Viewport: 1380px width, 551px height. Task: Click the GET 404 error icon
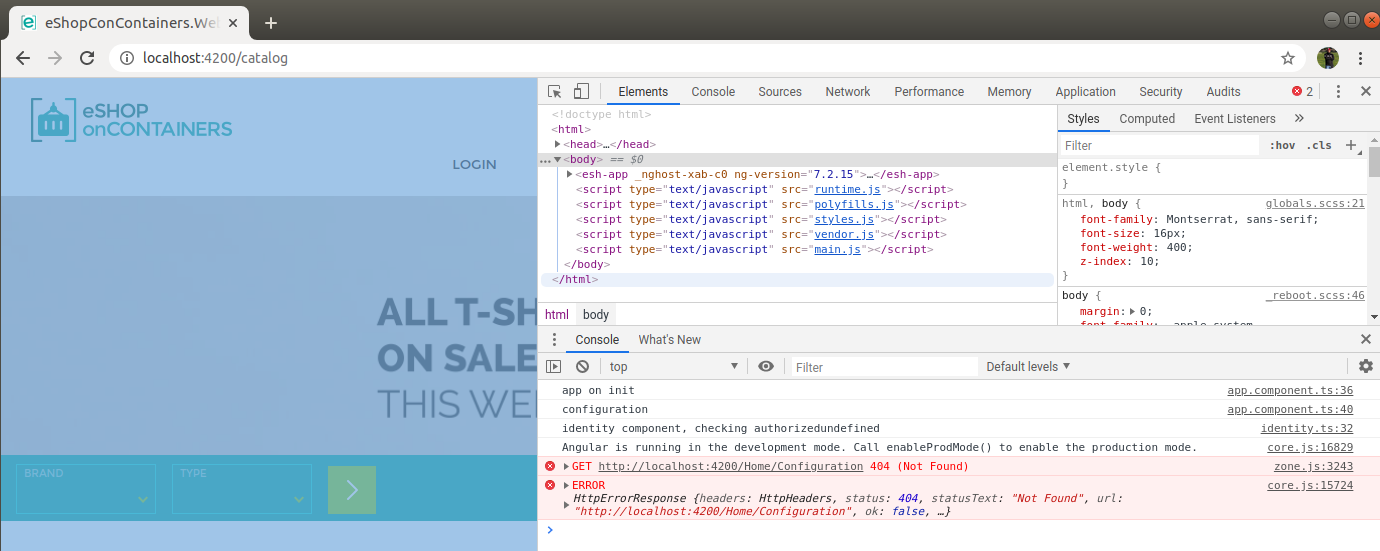[550, 467]
